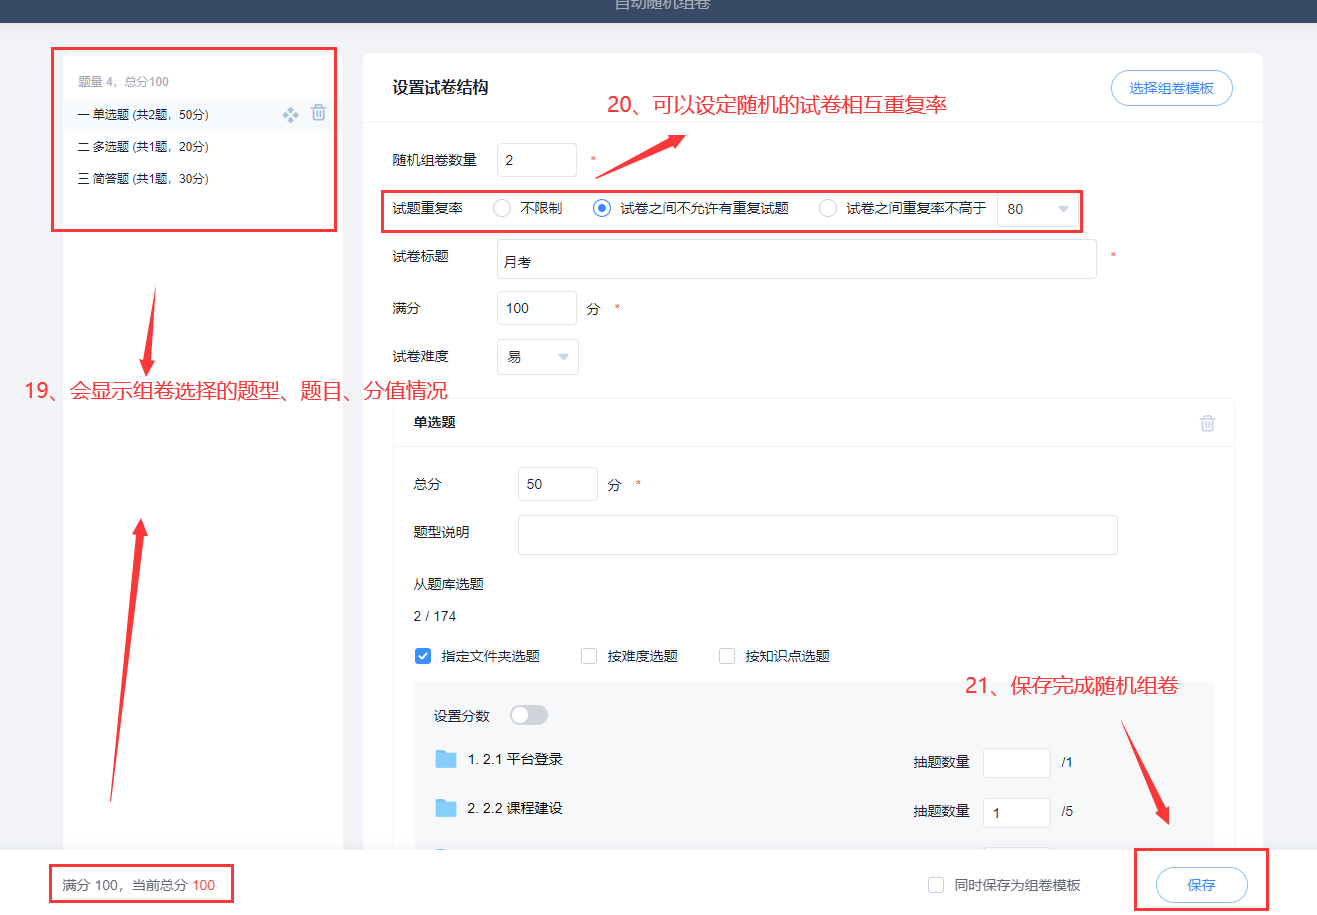Uncheck the 指定文件夹选题 checkbox
The image size is (1317, 915).
[423, 656]
